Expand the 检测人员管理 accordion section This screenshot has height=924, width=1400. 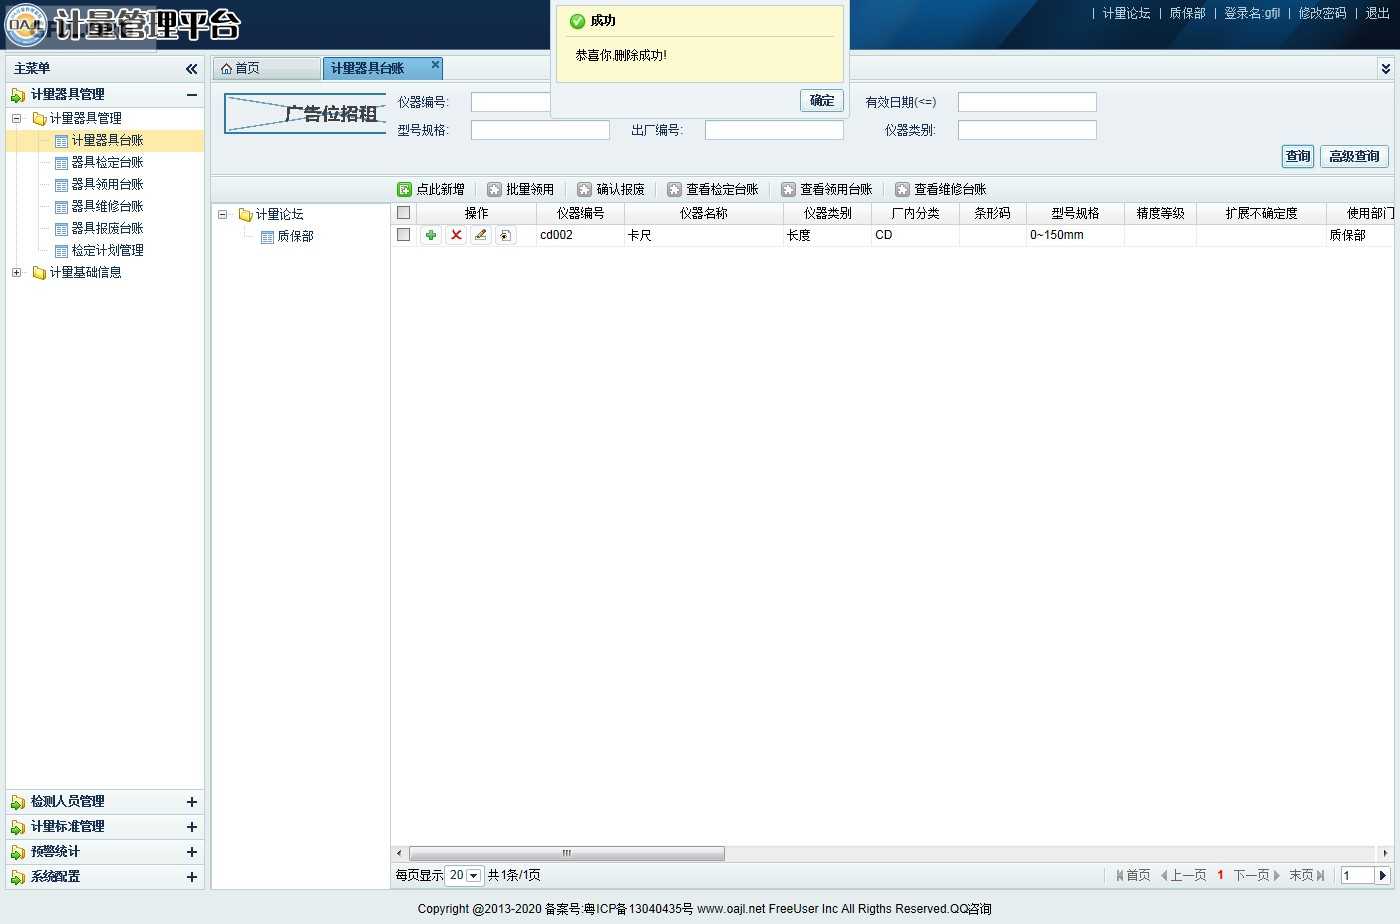click(191, 801)
